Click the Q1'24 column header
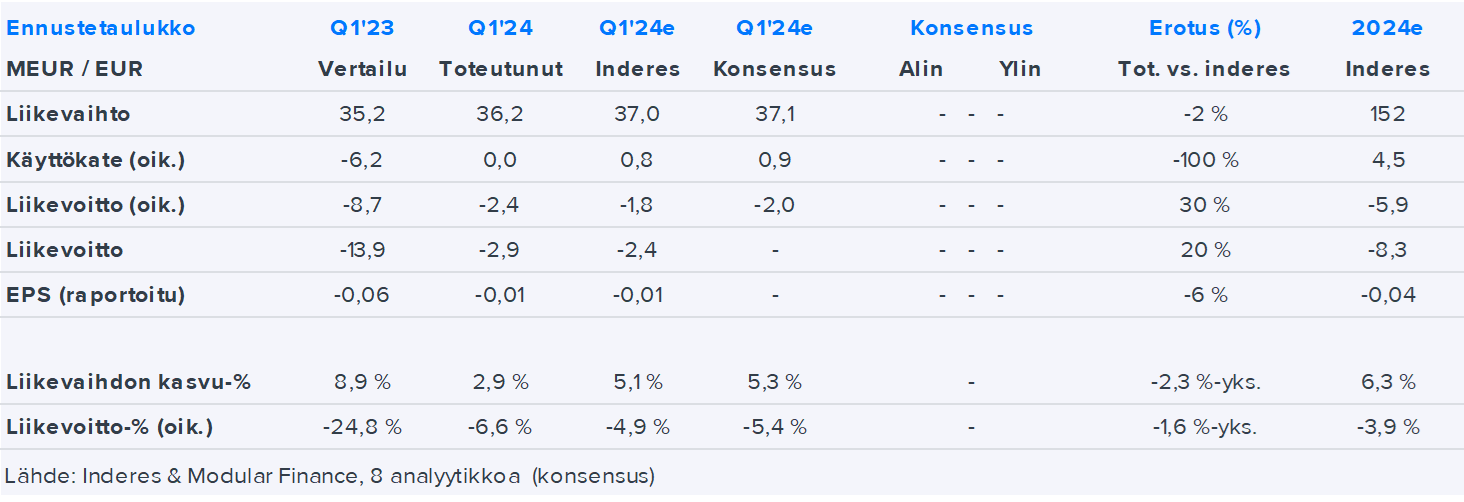The image size is (1464, 502). click(500, 28)
